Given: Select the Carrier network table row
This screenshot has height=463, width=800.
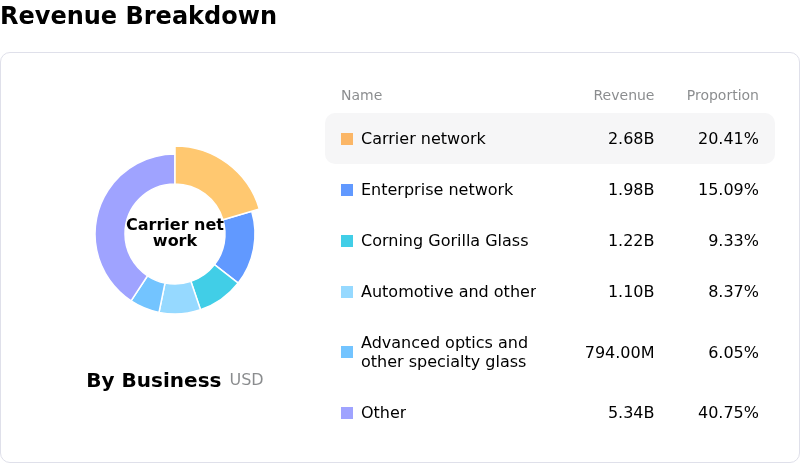Looking at the screenshot, I should coord(549,139).
